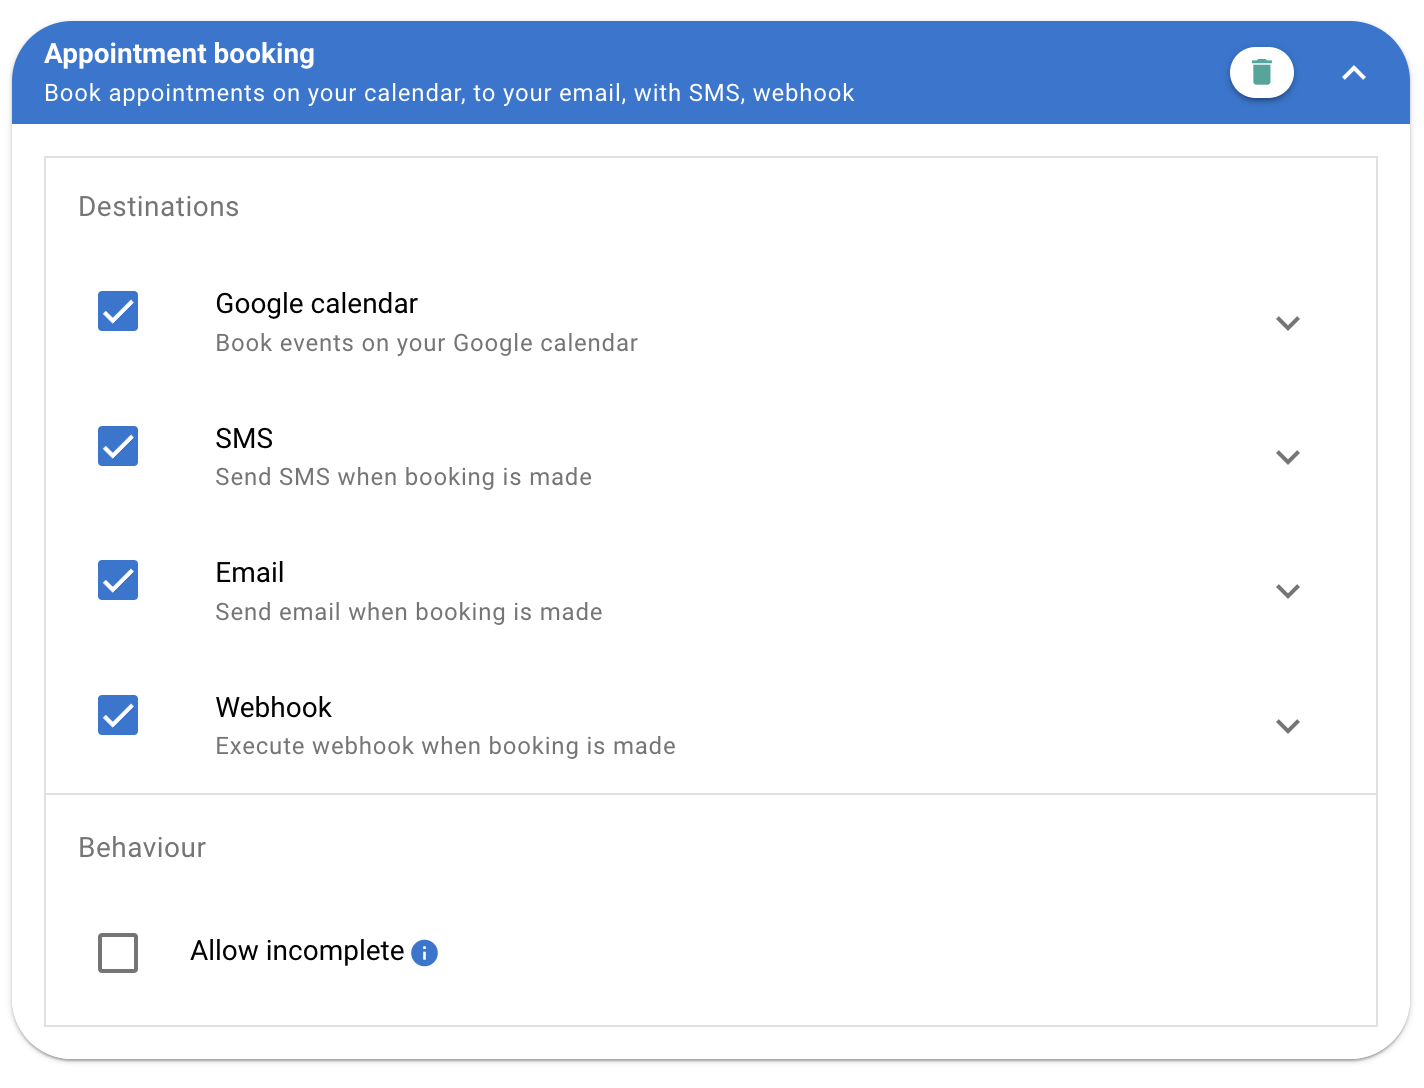
Task: Click the trash icon to delete appointment booking
Action: 1261,73
